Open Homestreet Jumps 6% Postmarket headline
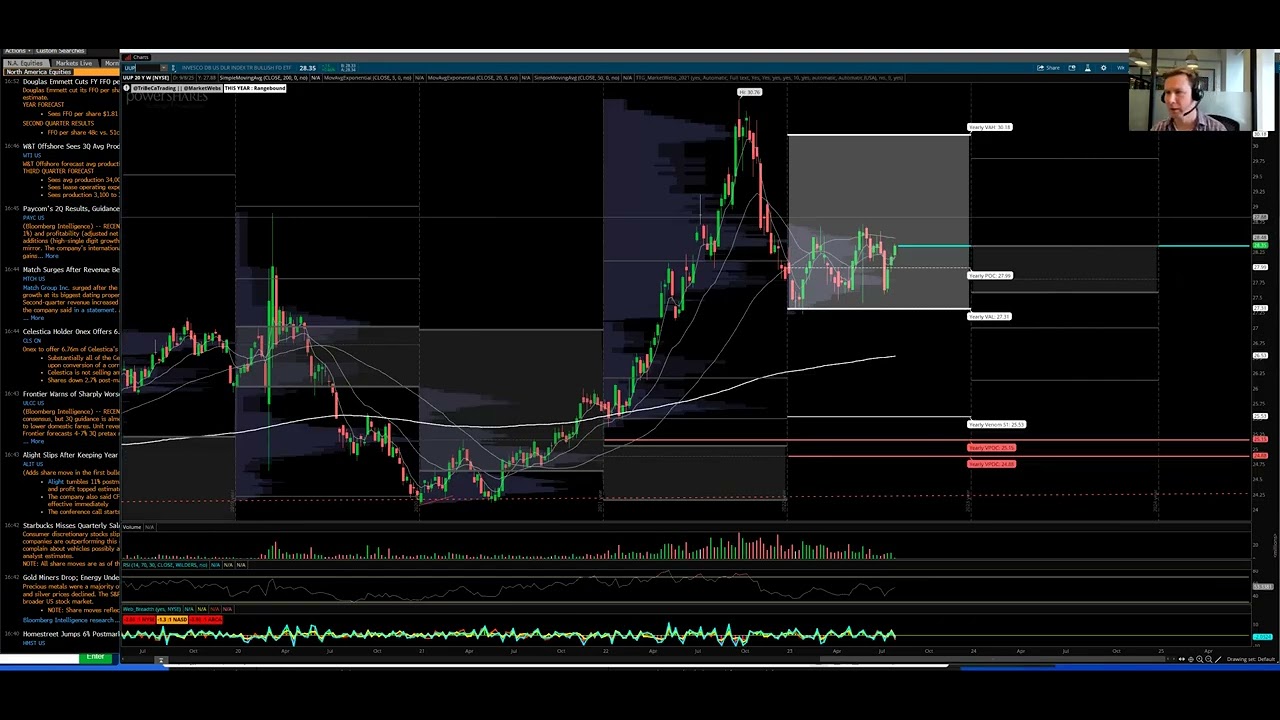 coord(71,634)
